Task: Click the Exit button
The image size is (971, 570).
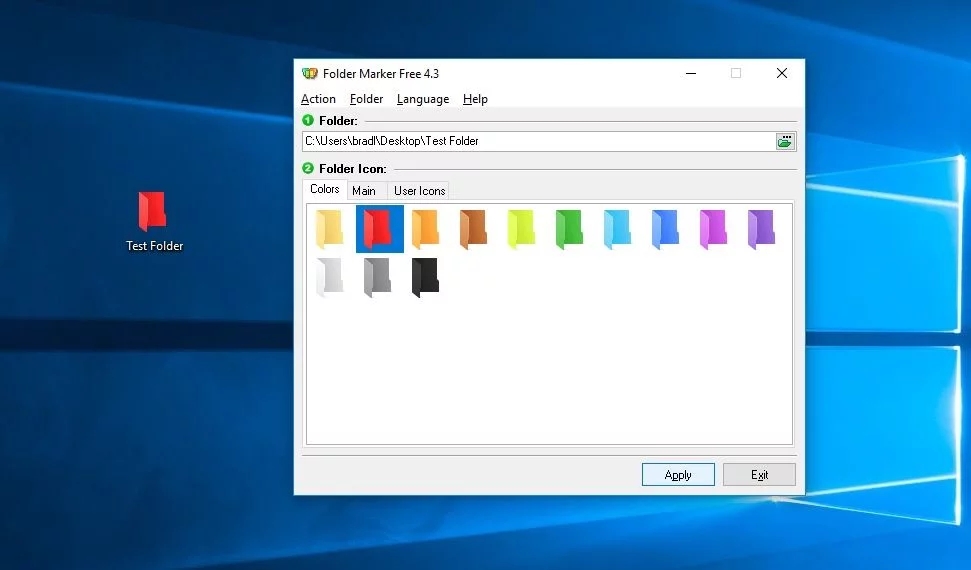Action: tap(759, 475)
